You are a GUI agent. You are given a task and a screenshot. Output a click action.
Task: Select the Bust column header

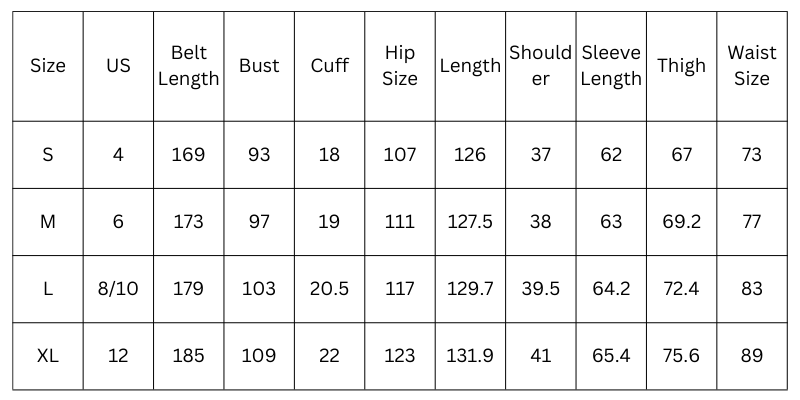click(259, 66)
